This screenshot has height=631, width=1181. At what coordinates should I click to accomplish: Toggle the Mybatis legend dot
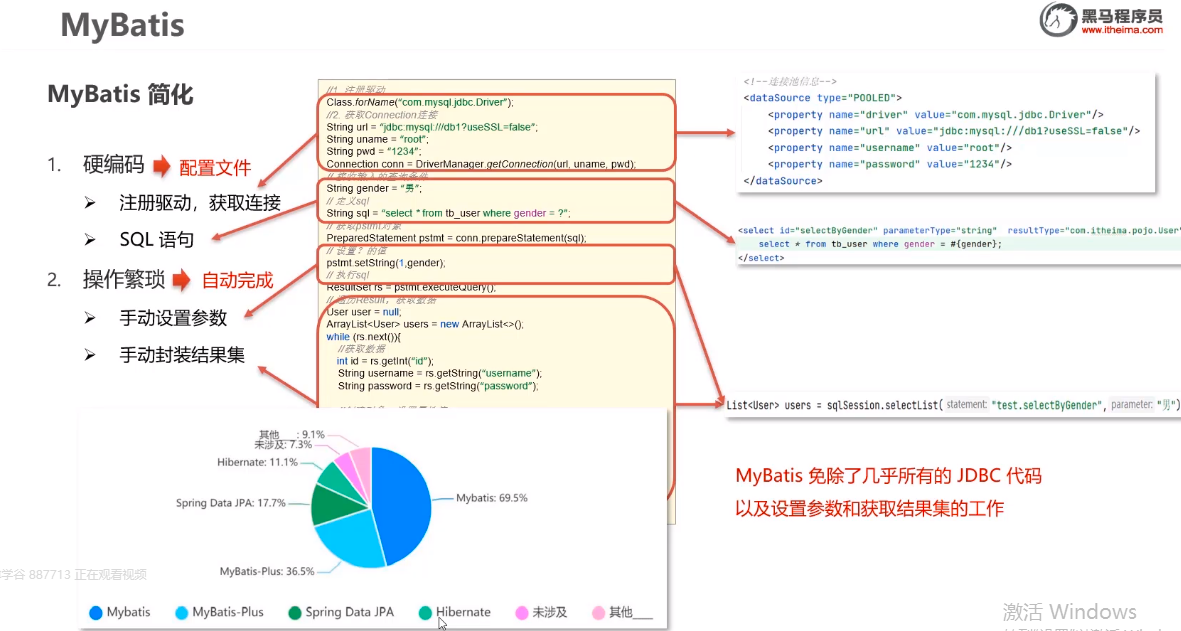(96, 613)
